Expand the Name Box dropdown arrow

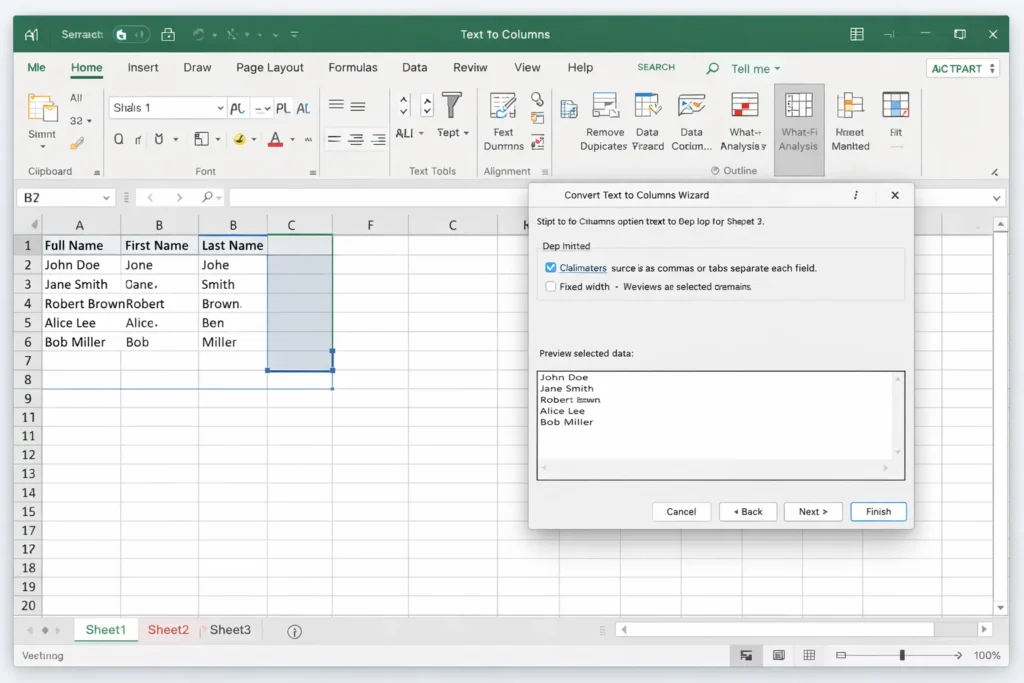click(x=104, y=198)
